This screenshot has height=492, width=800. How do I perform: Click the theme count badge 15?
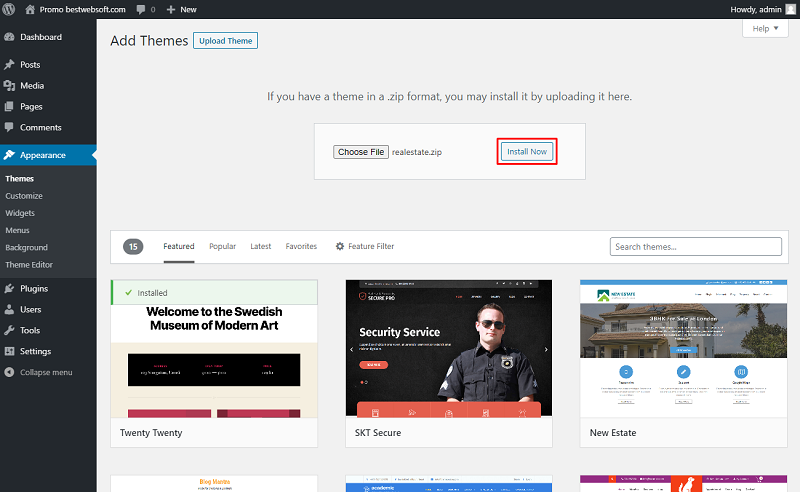click(x=133, y=247)
